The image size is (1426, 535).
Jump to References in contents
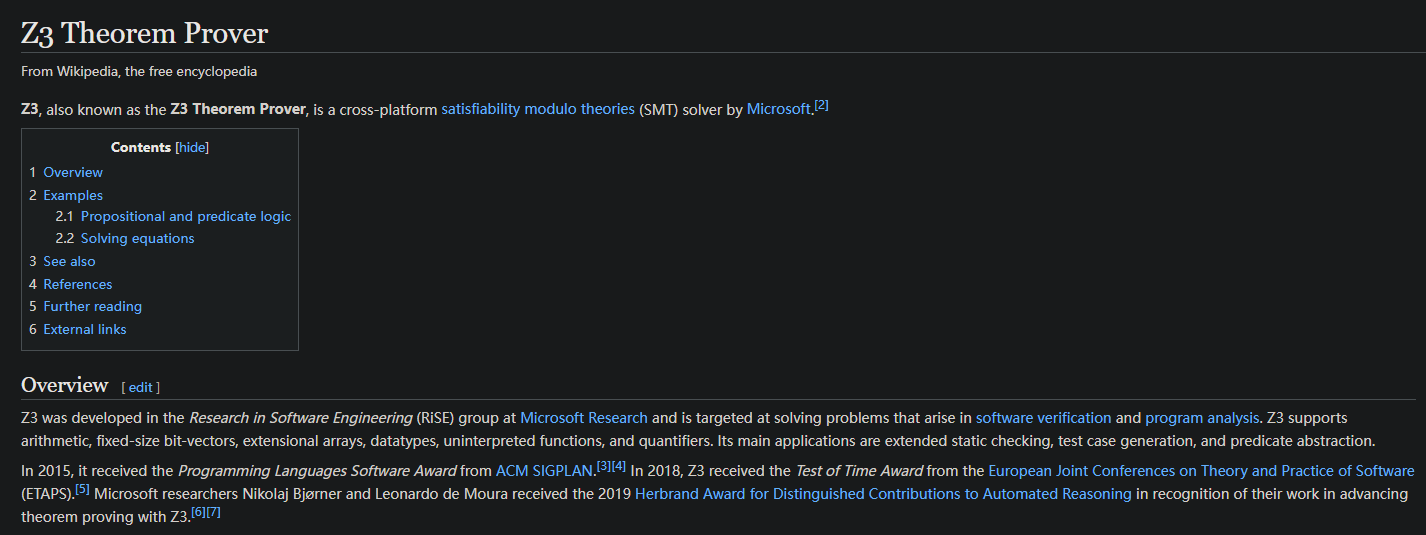coord(78,284)
